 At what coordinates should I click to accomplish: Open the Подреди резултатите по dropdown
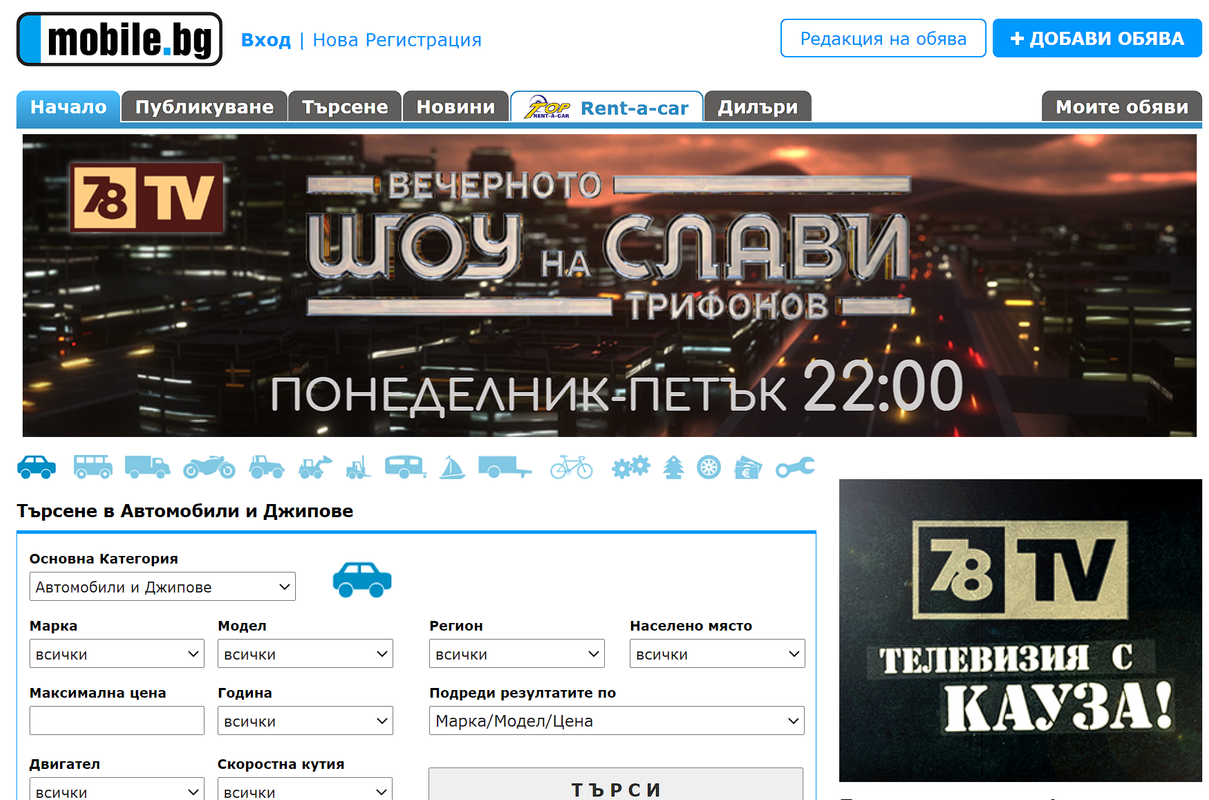click(617, 721)
